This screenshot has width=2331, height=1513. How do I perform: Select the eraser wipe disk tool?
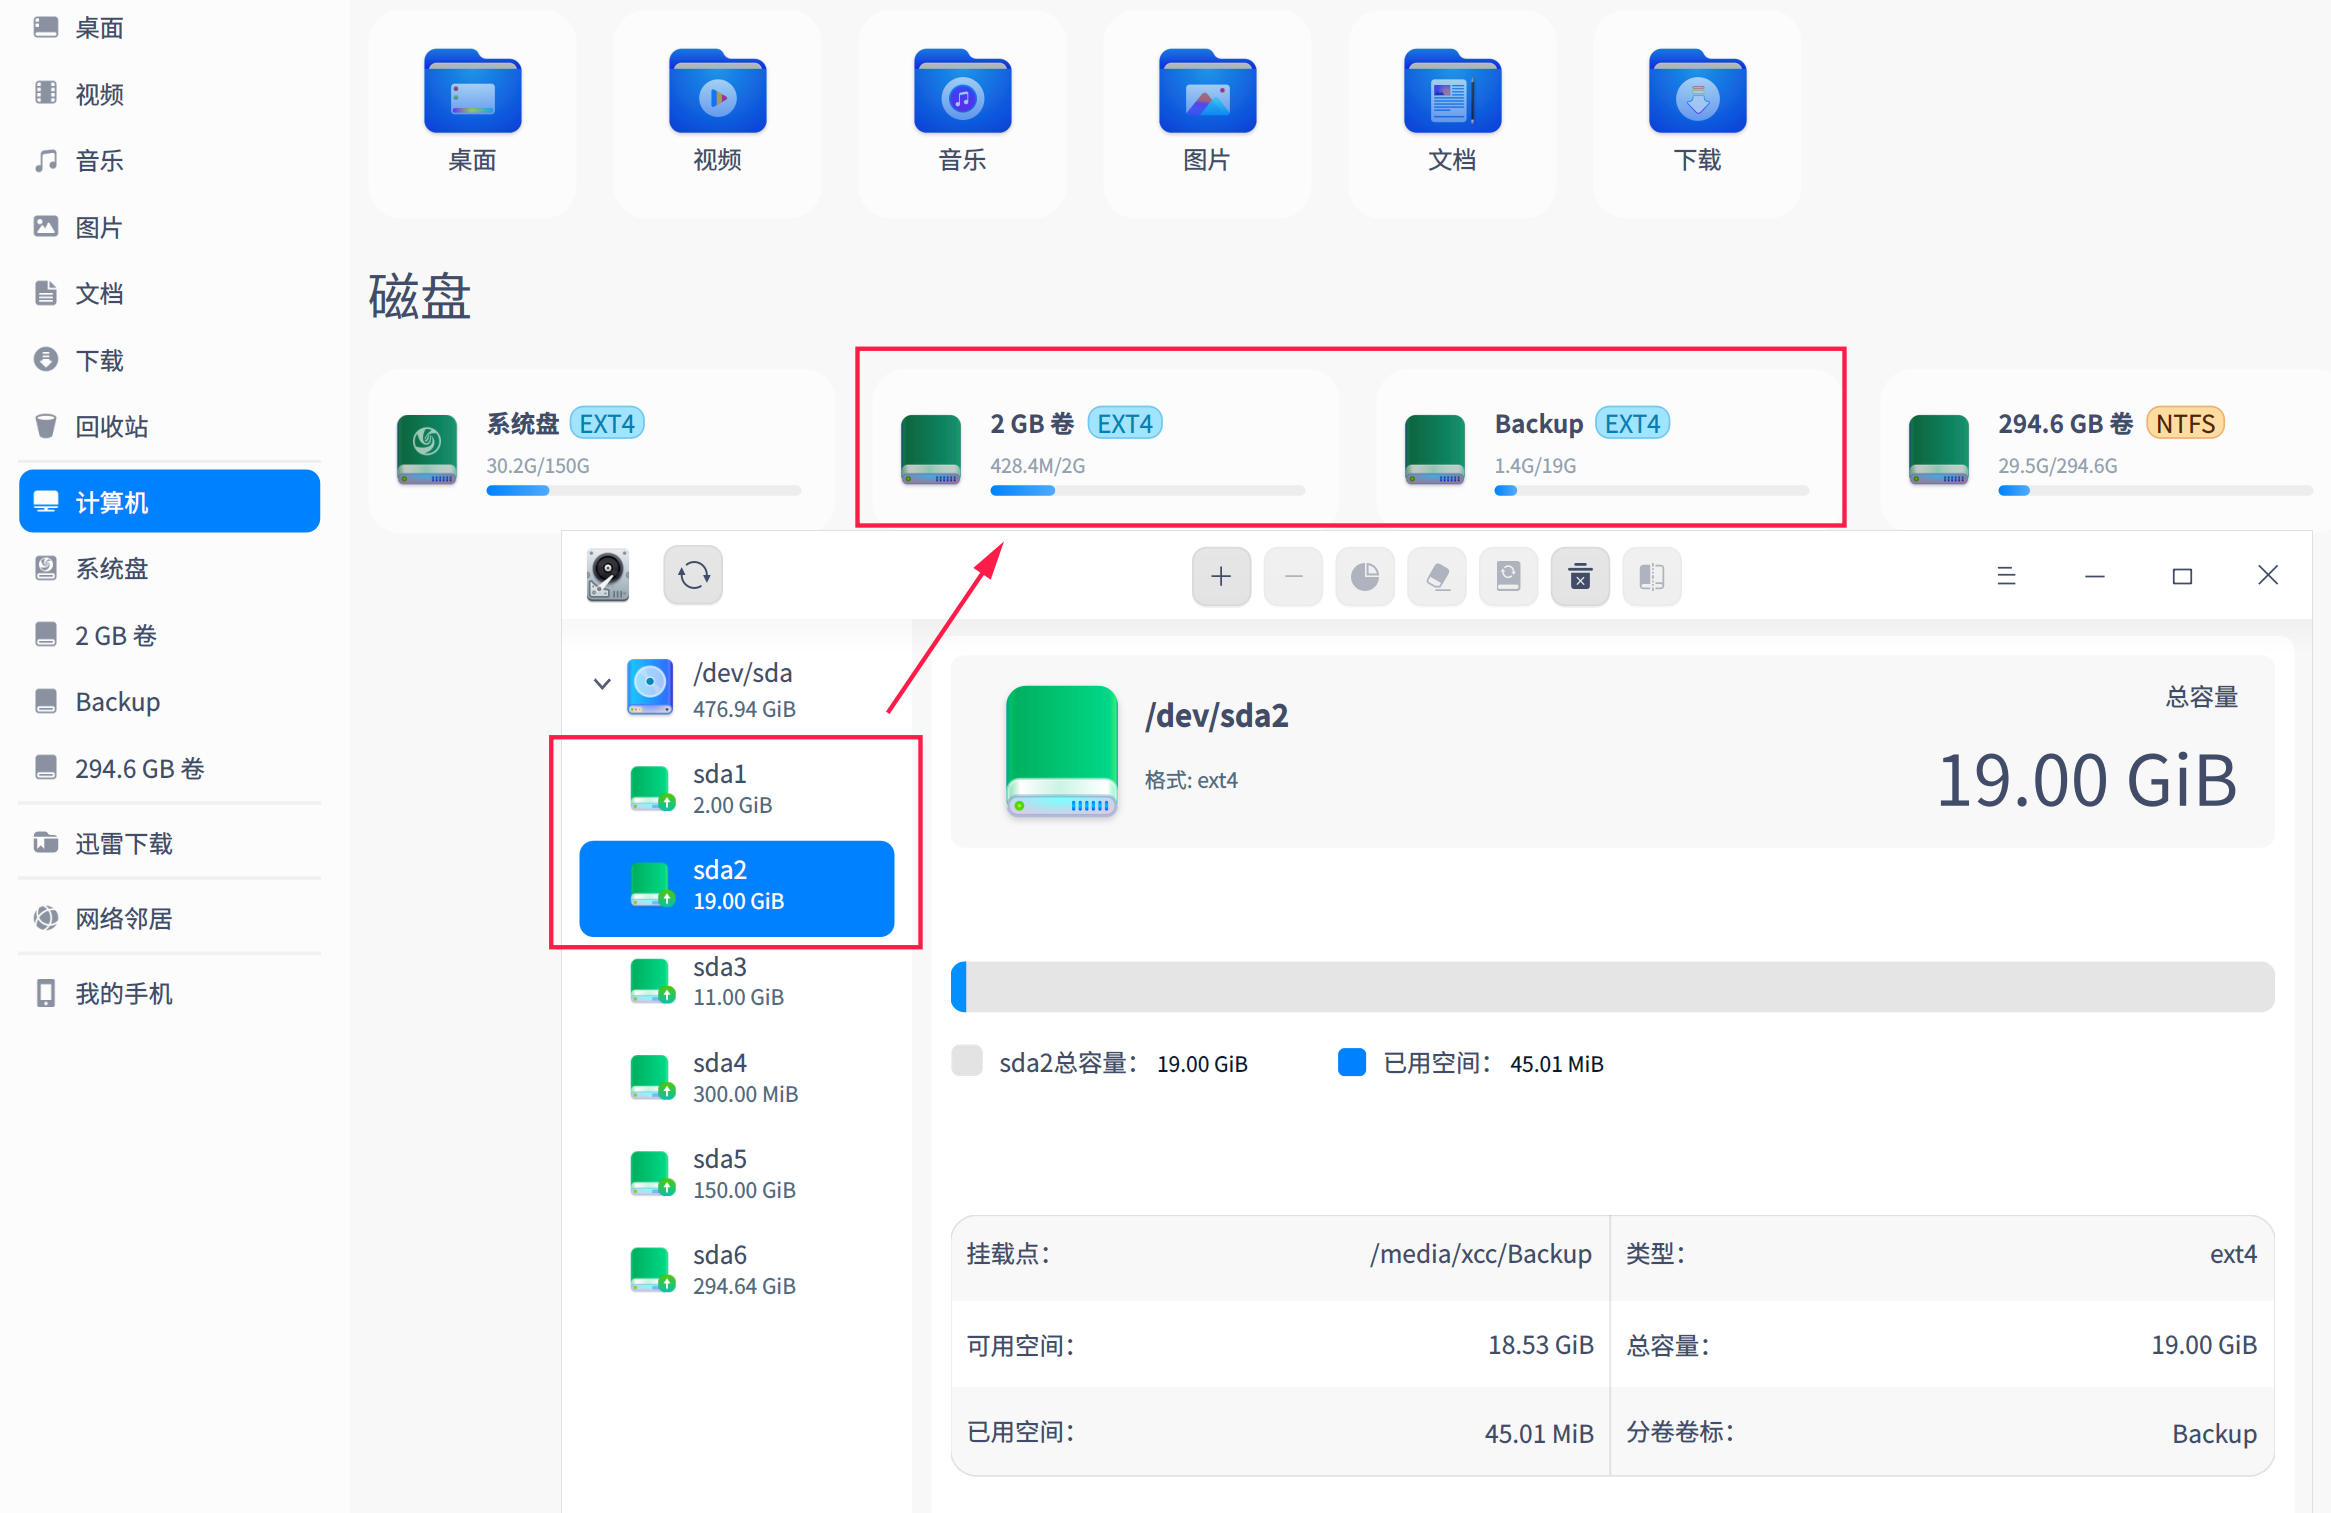point(1437,576)
